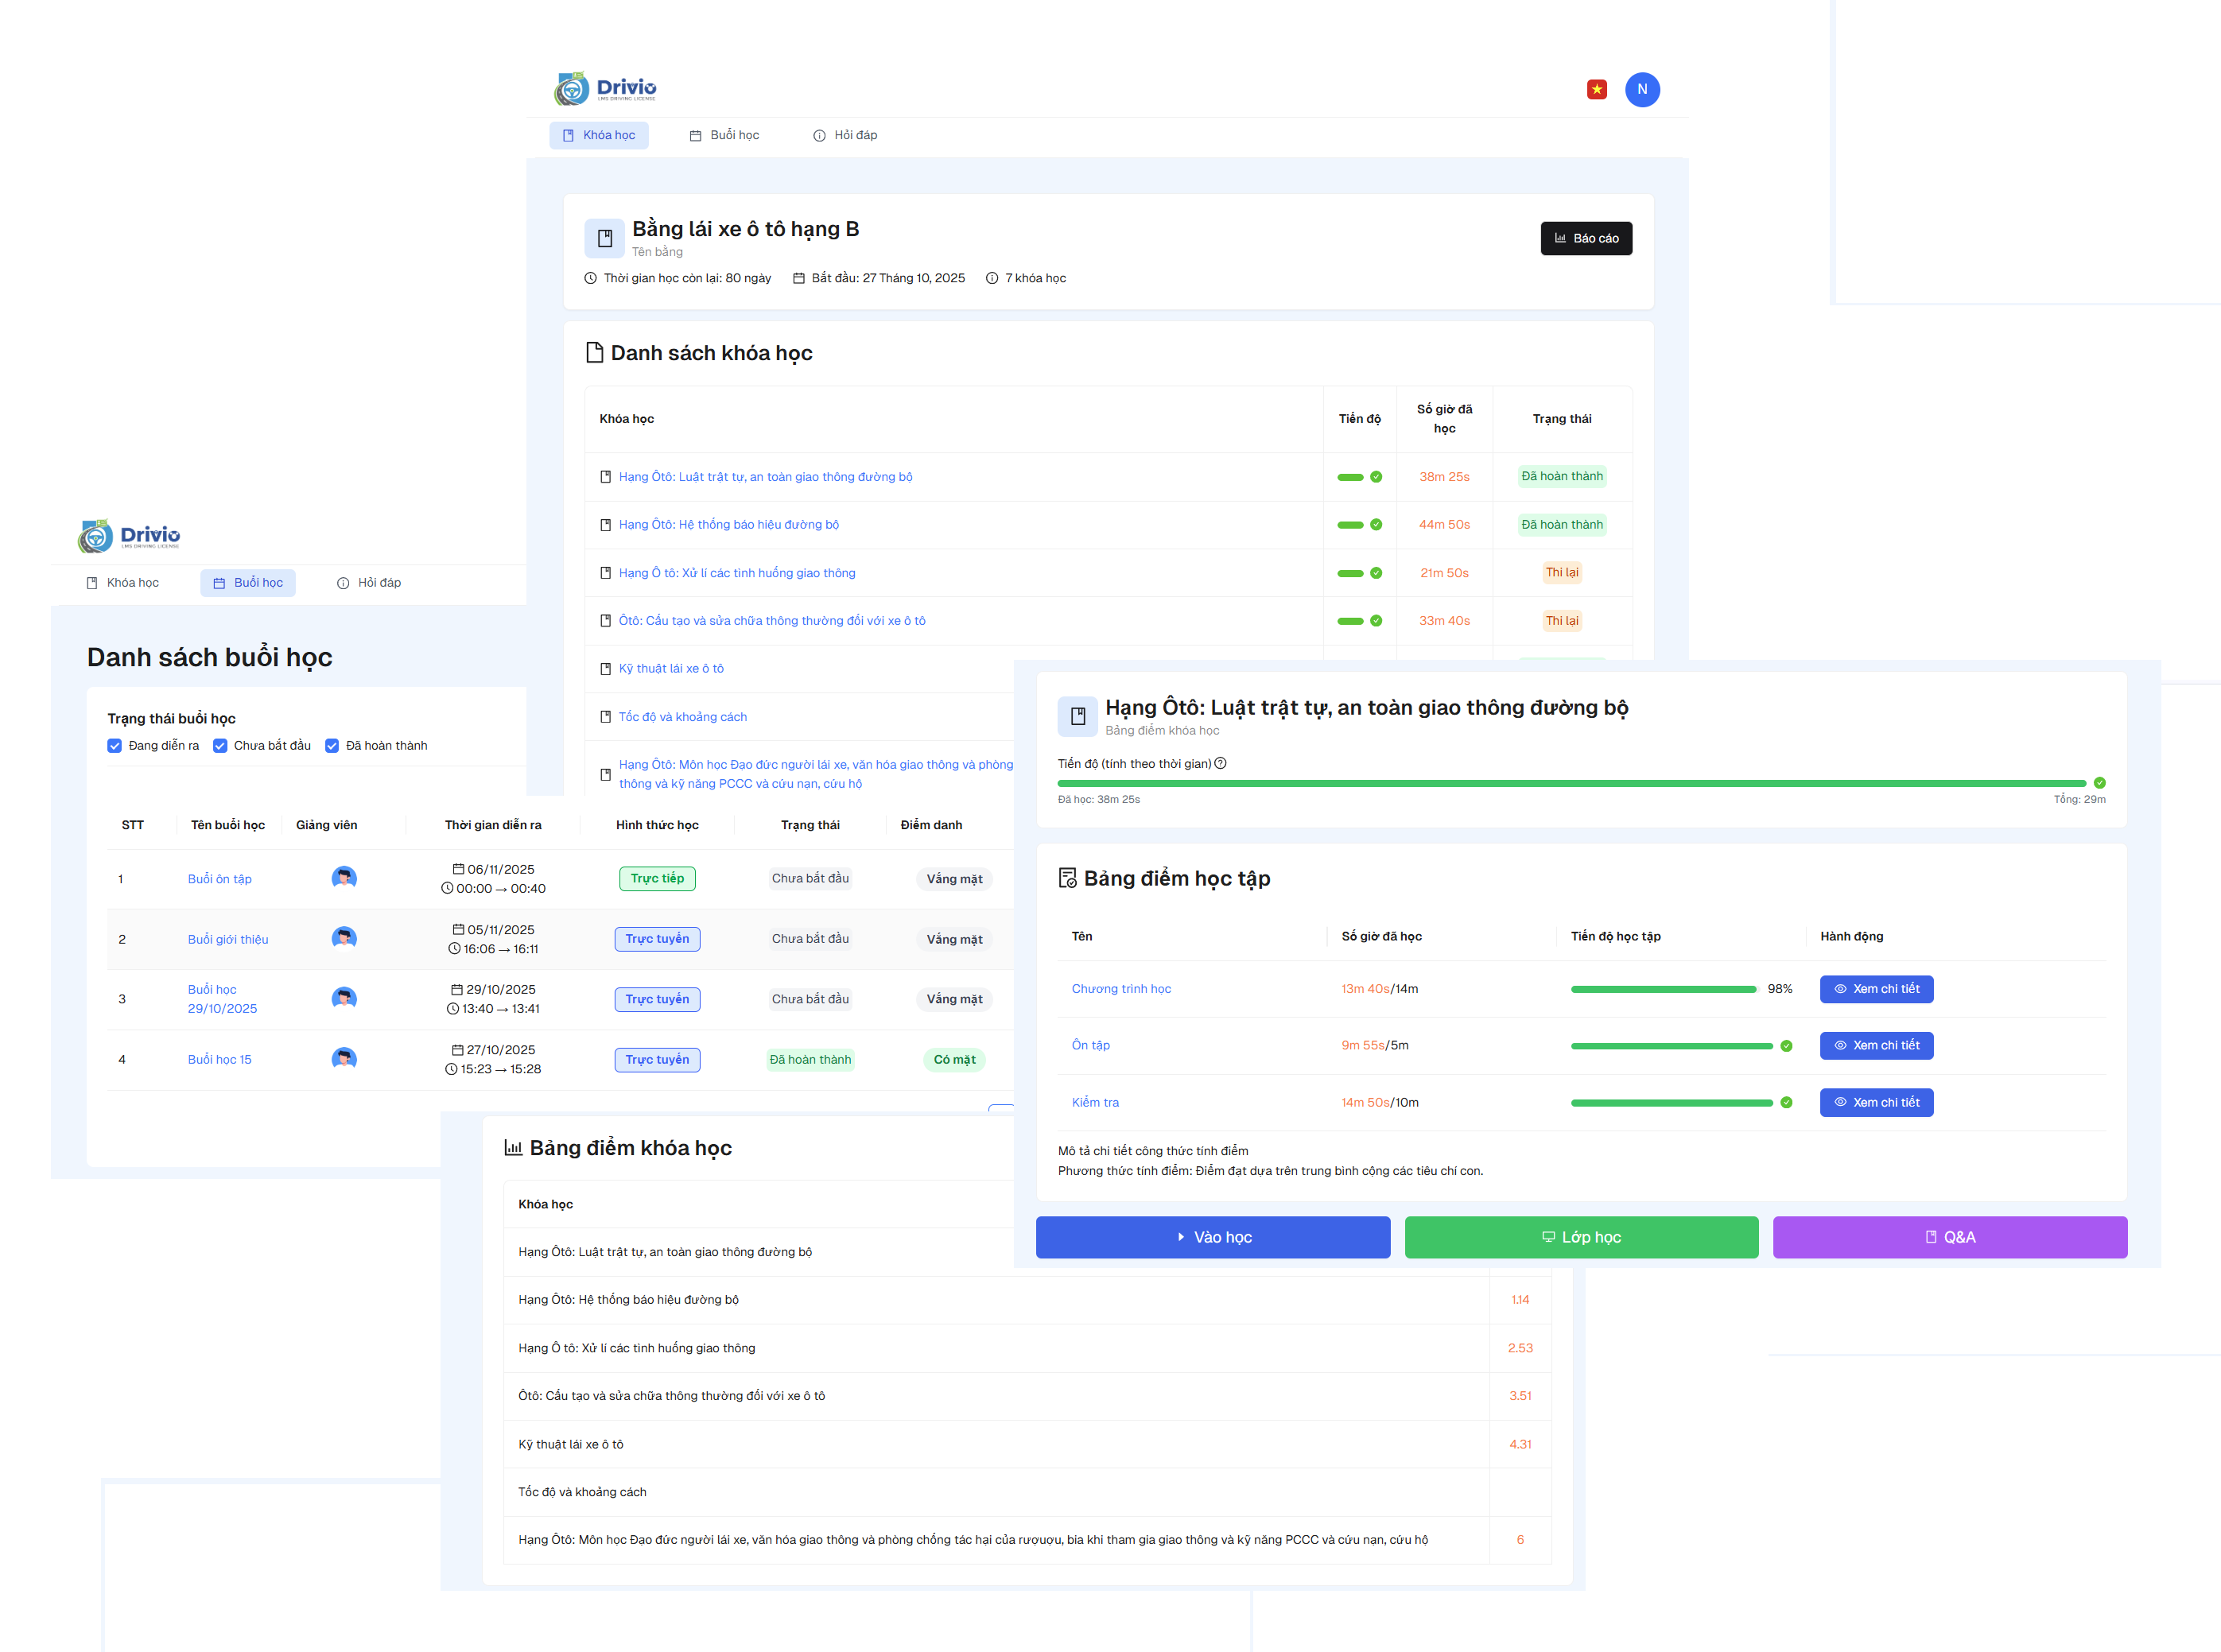This screenshot has width=2221, height=1652.
Task: Toggle the Chưa bắt đầu checkbox
Action: point(220,746)
